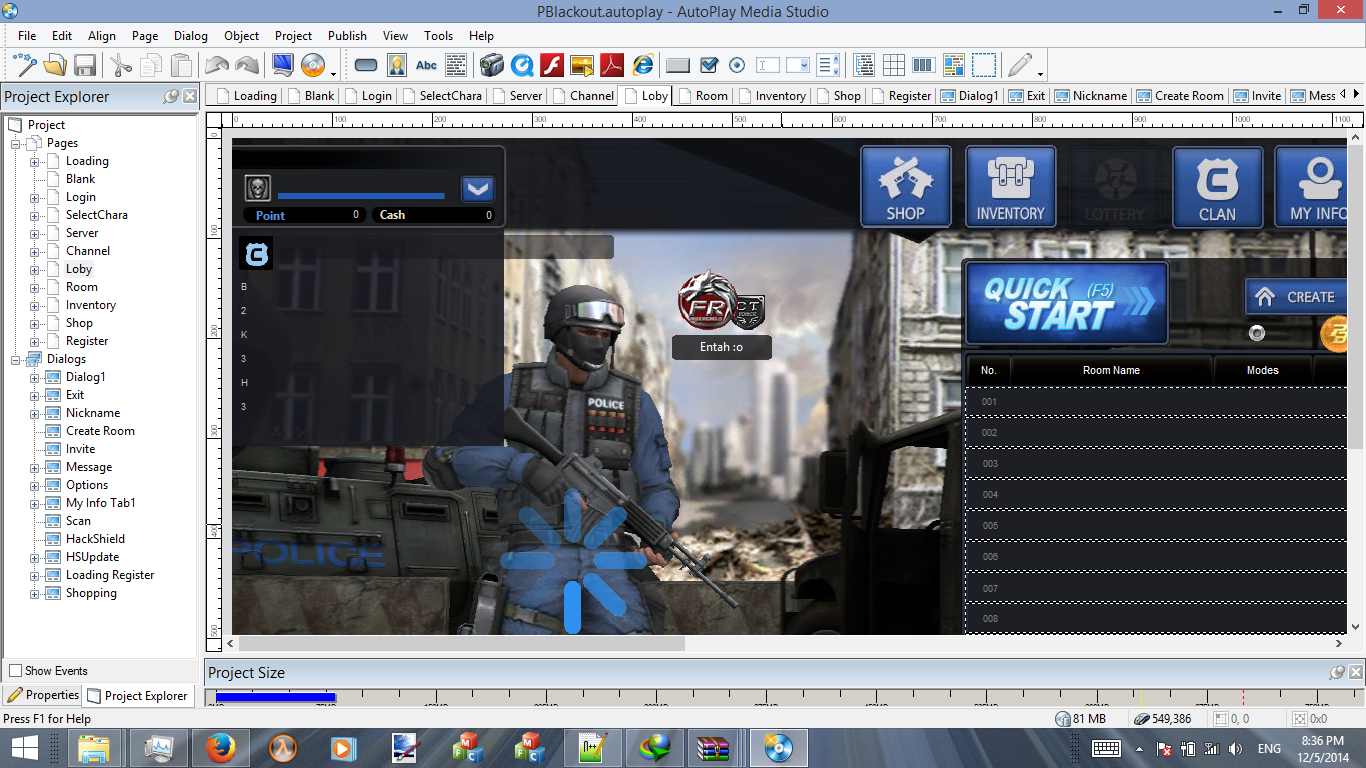The image size is (1366, 768).
Task: Insert a SlideShow object
Action: tap(582, 66)
